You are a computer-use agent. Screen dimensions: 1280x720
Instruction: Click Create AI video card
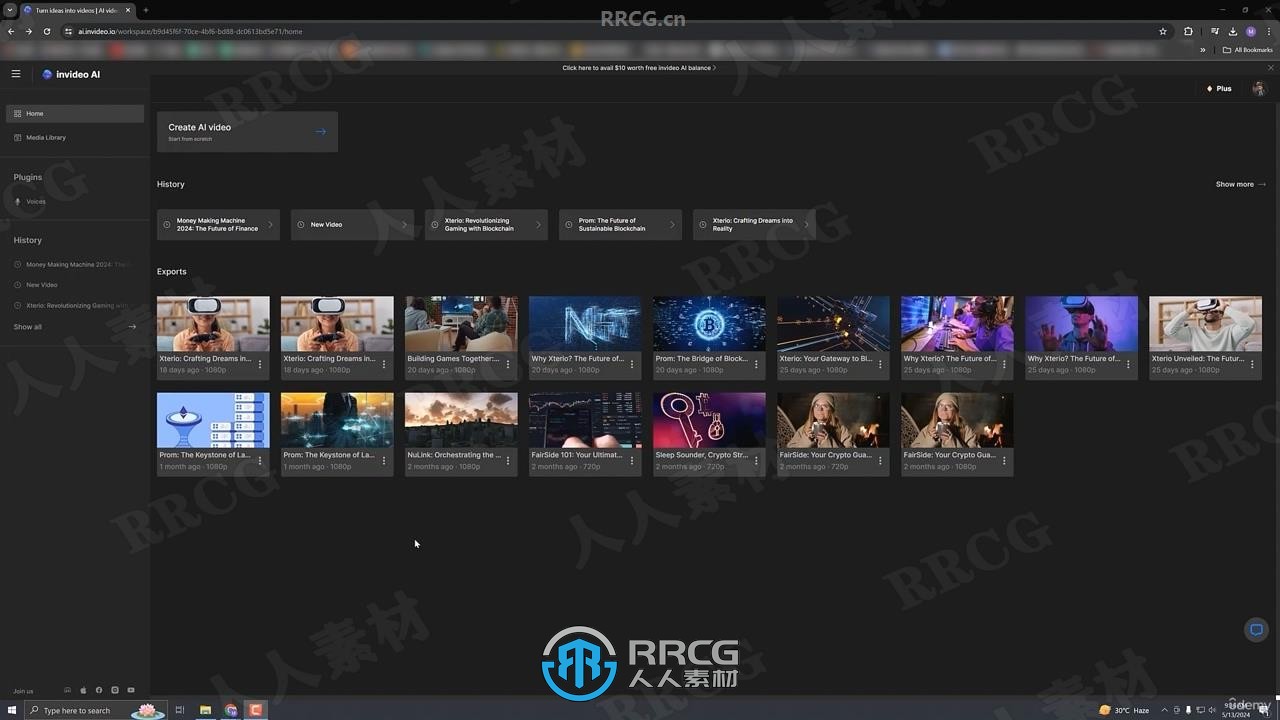[x=247, y=132]
